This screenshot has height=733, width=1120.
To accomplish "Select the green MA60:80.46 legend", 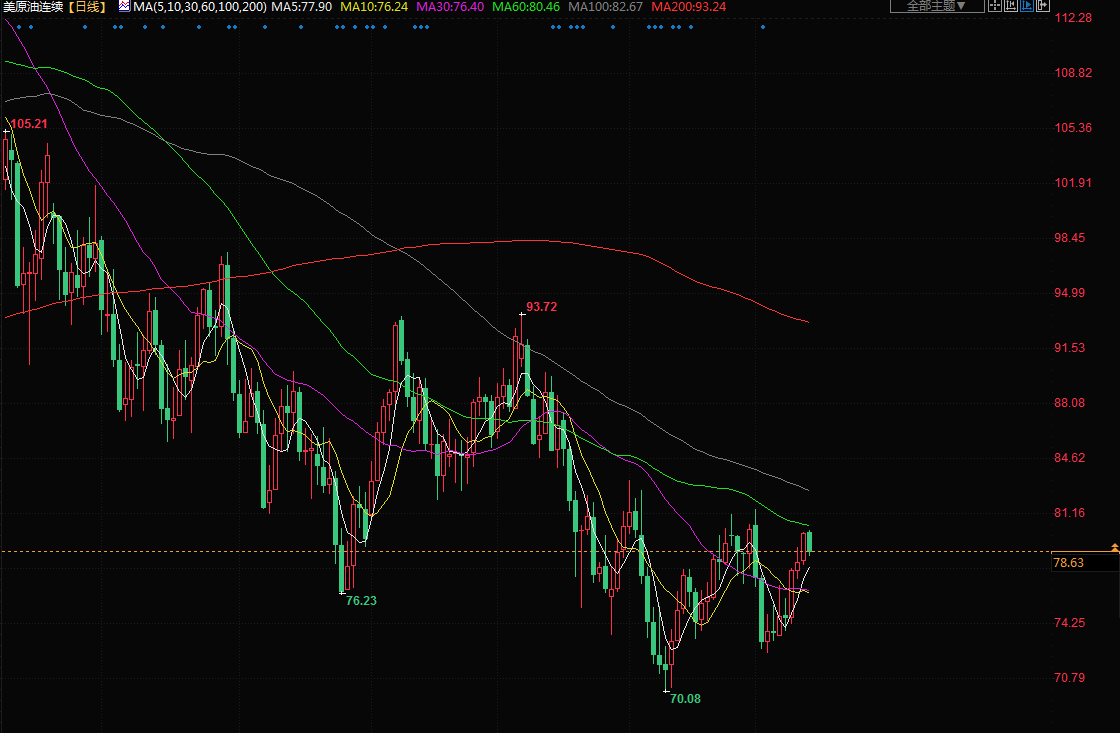I will pos(526,7).
